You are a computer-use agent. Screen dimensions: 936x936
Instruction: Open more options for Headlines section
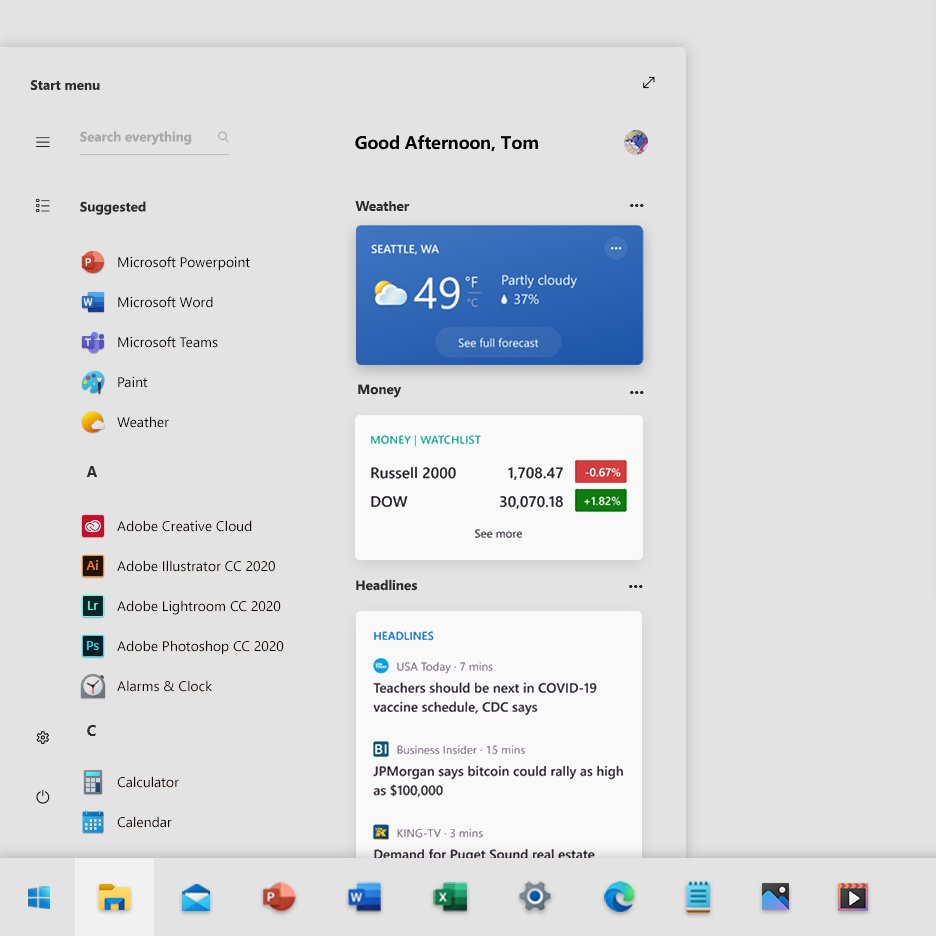coord(636,586)
